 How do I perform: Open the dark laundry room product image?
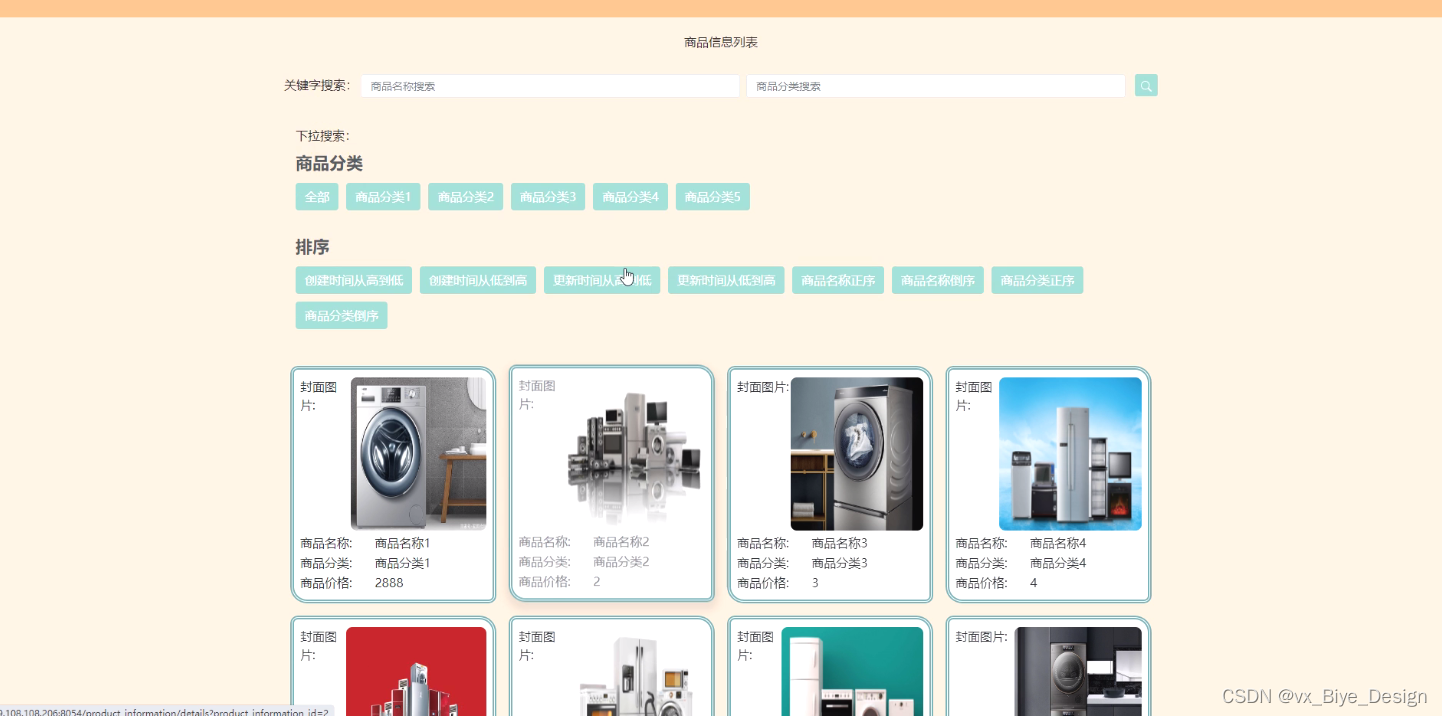(x=1078, y=671)
